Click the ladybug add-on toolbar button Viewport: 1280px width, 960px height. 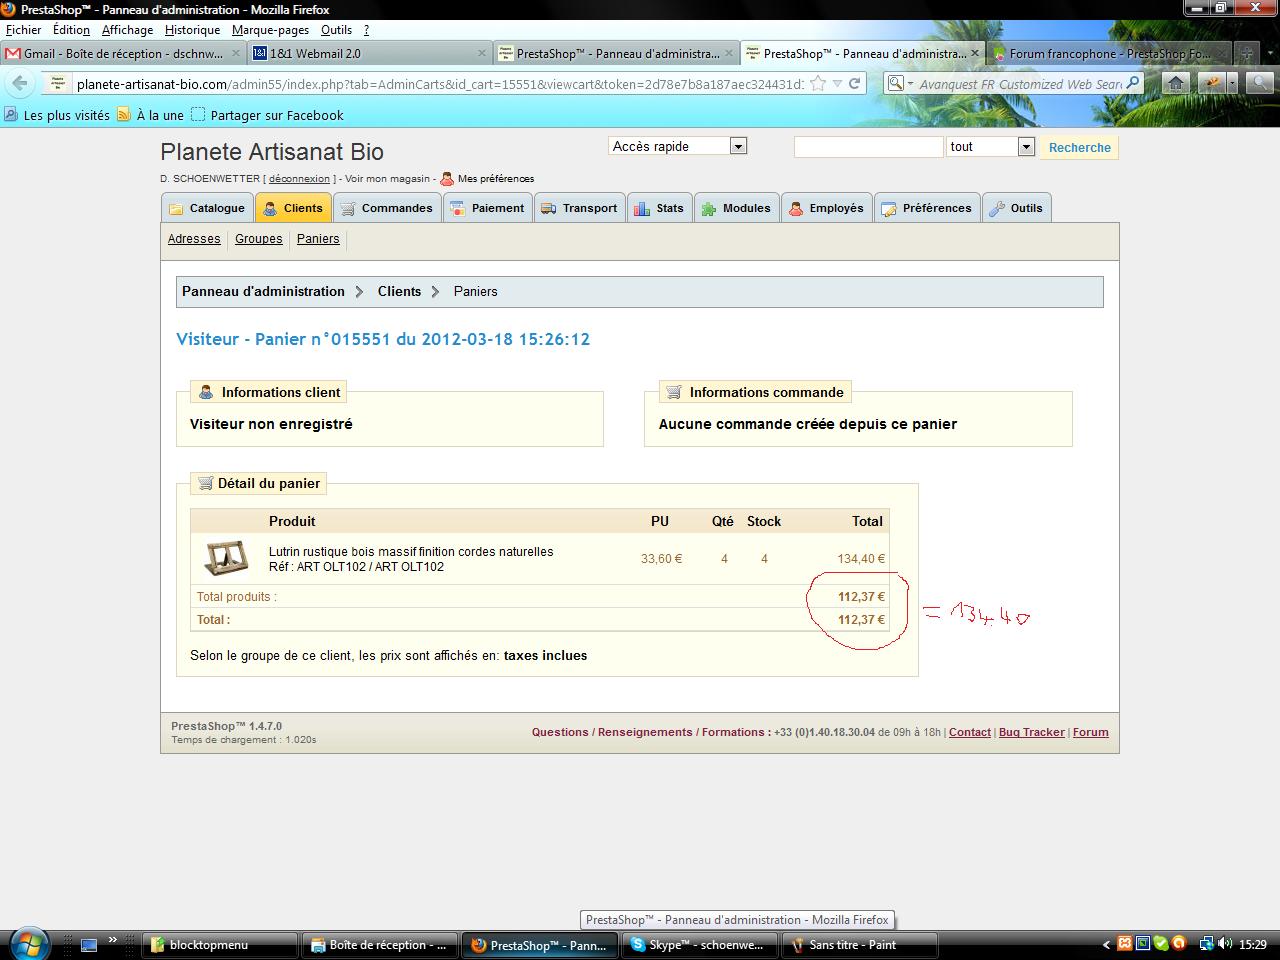(x=1212, y=84)
